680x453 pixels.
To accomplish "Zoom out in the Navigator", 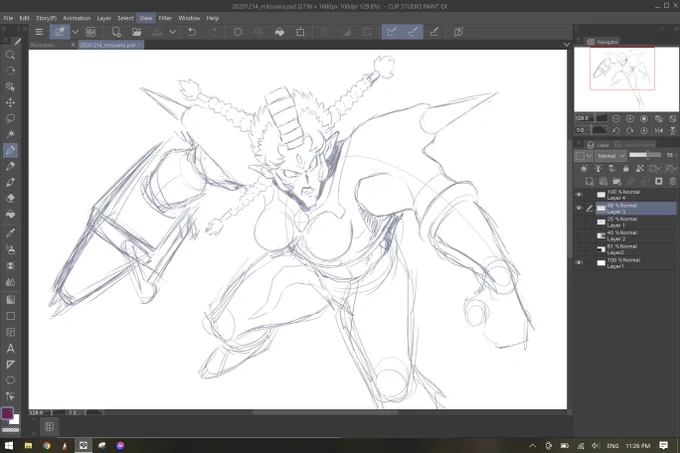I will click(x=616, y=119).
